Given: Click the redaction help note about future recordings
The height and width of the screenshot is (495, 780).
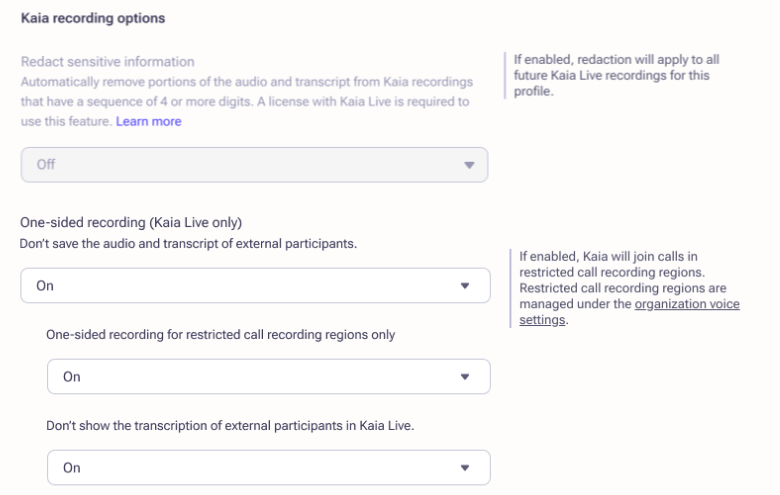Looking at the screenshot, I should tap(614, 76).
